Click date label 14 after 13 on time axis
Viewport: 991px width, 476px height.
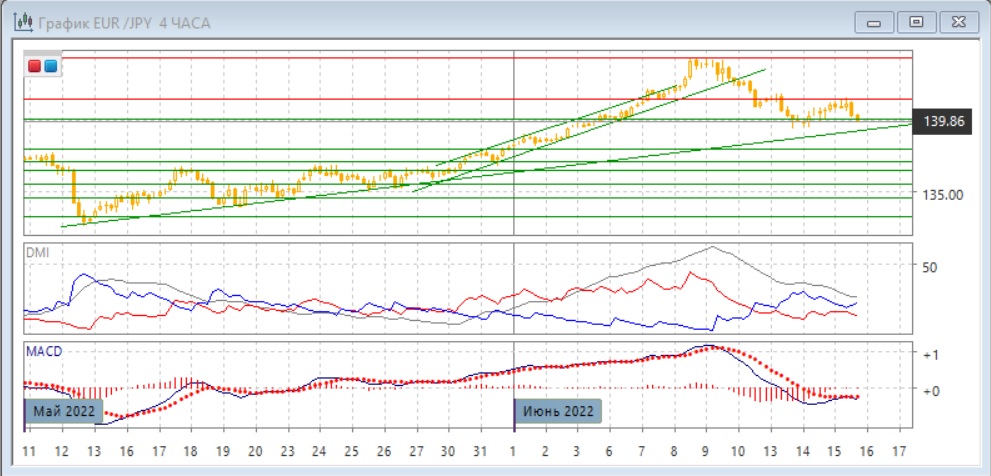pyautogui.click(x=803, y=451)
